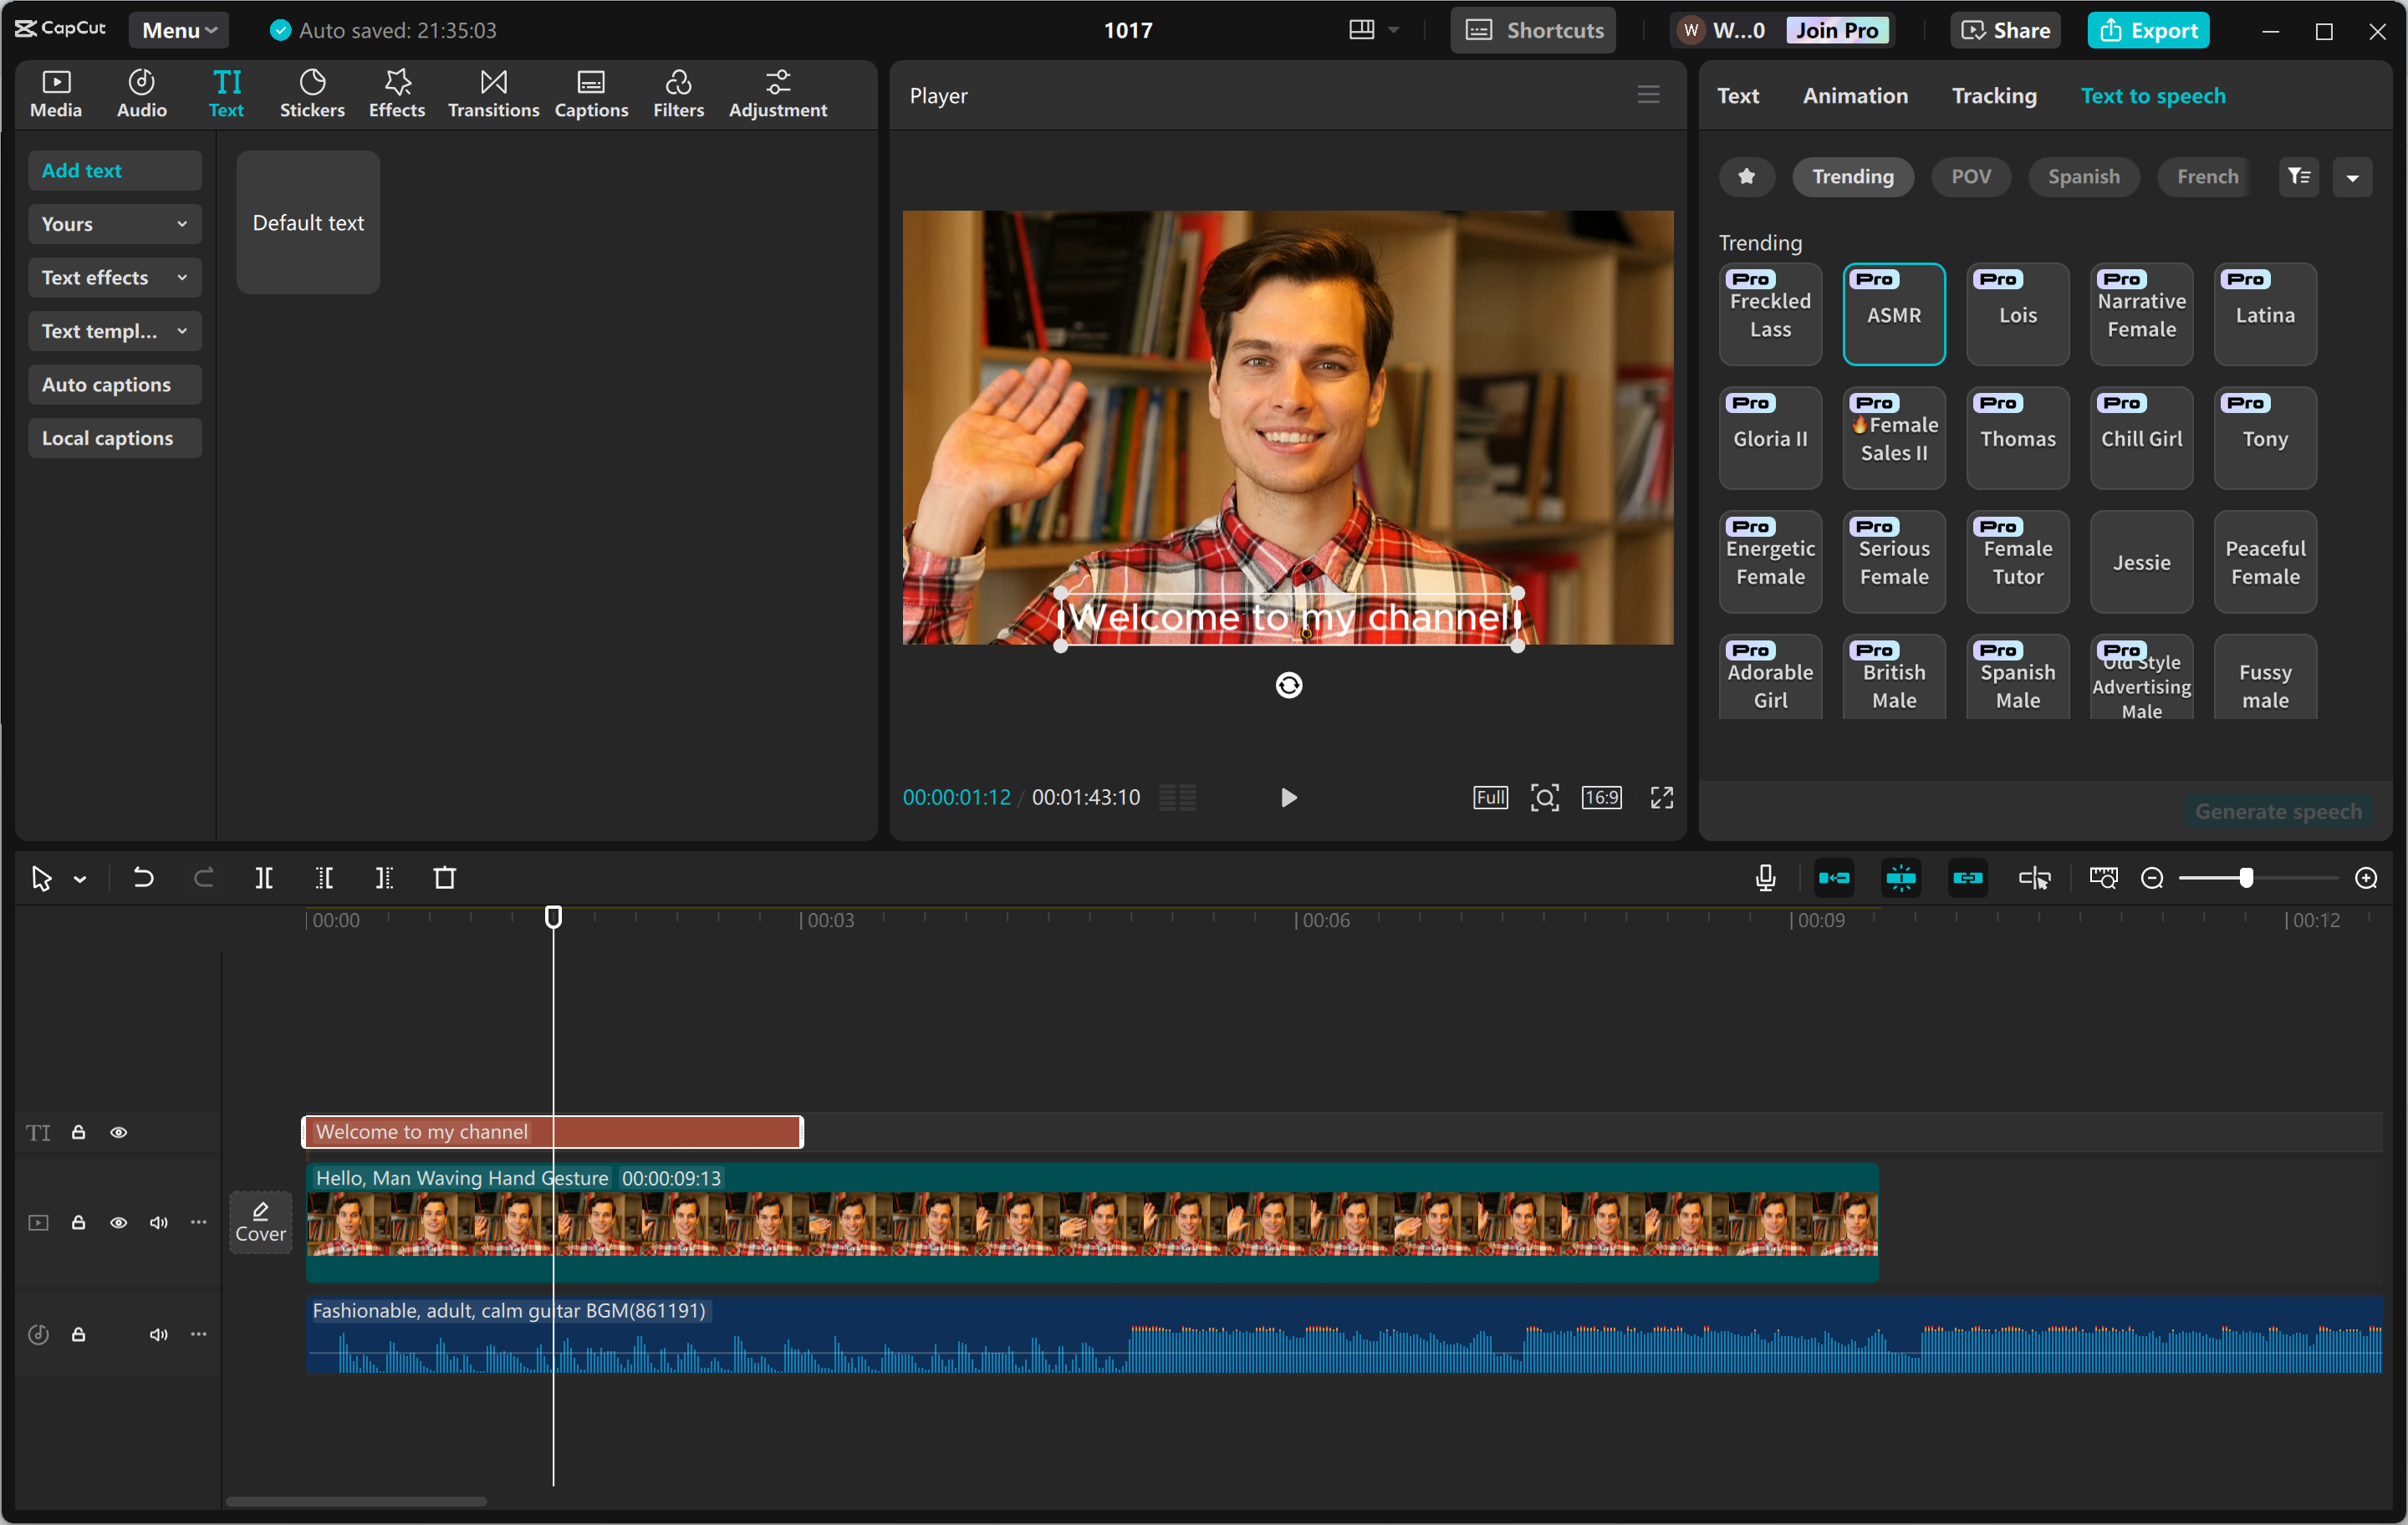Toggle visibility of the text track
Image resolution: width=2408 pixels, height=1525 pixels.
point(118,1131)
